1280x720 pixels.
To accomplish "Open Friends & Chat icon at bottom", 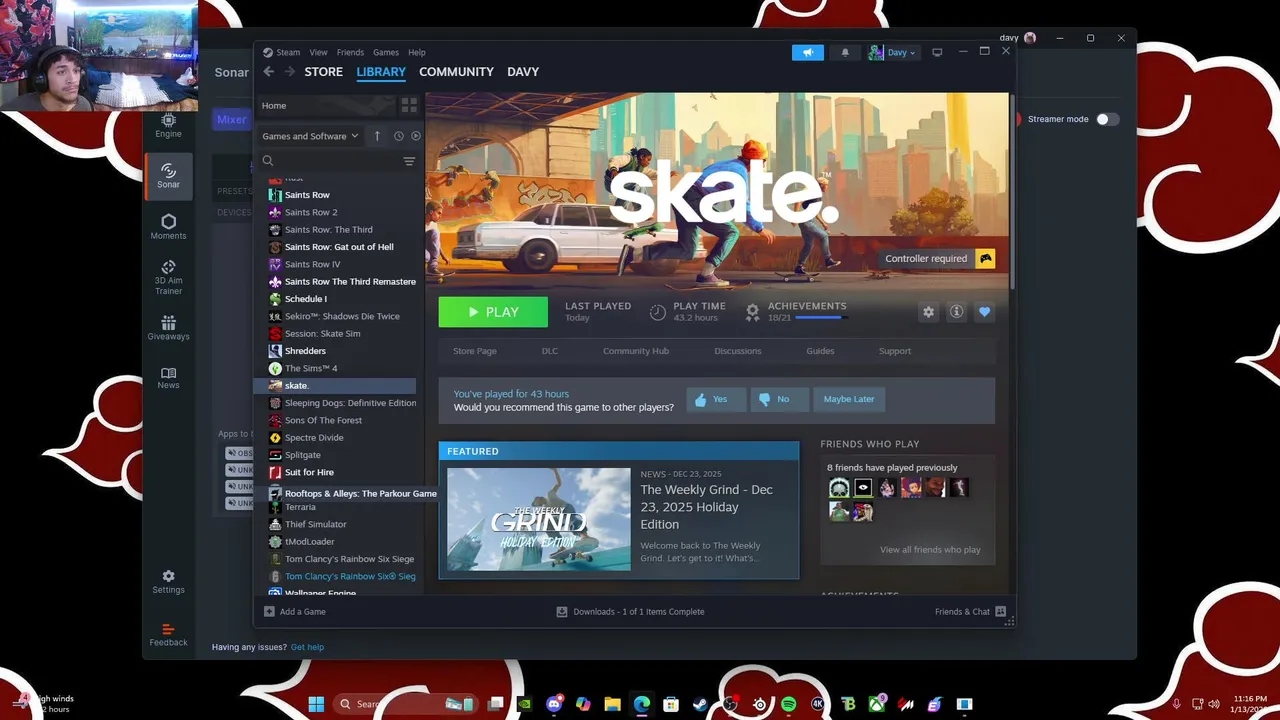I will 1001,612.
